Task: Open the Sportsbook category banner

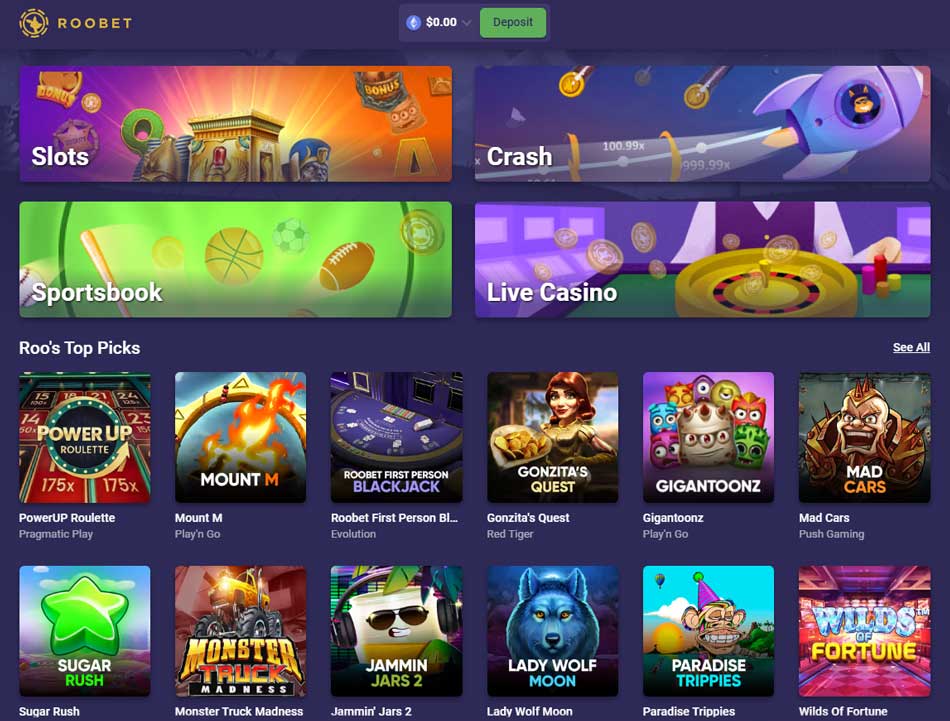Action: tap(236, 259)
